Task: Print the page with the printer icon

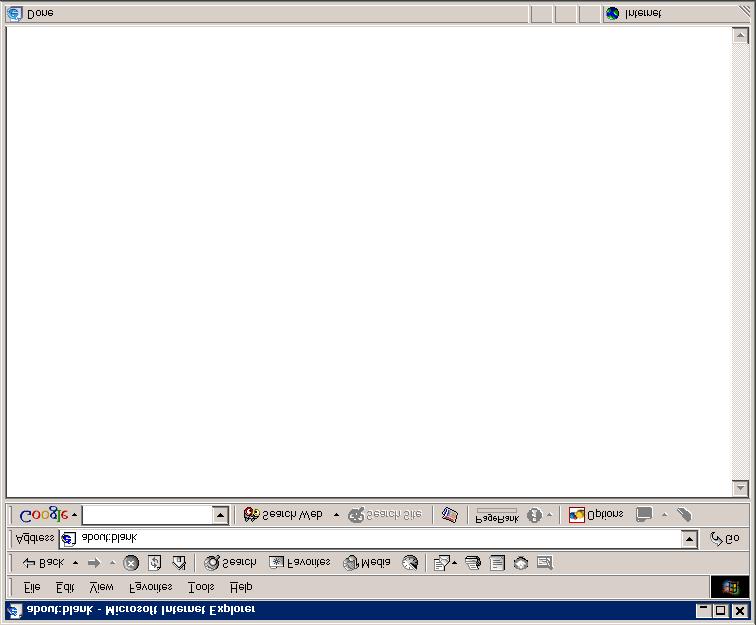Action: click(x=473, y=563)
